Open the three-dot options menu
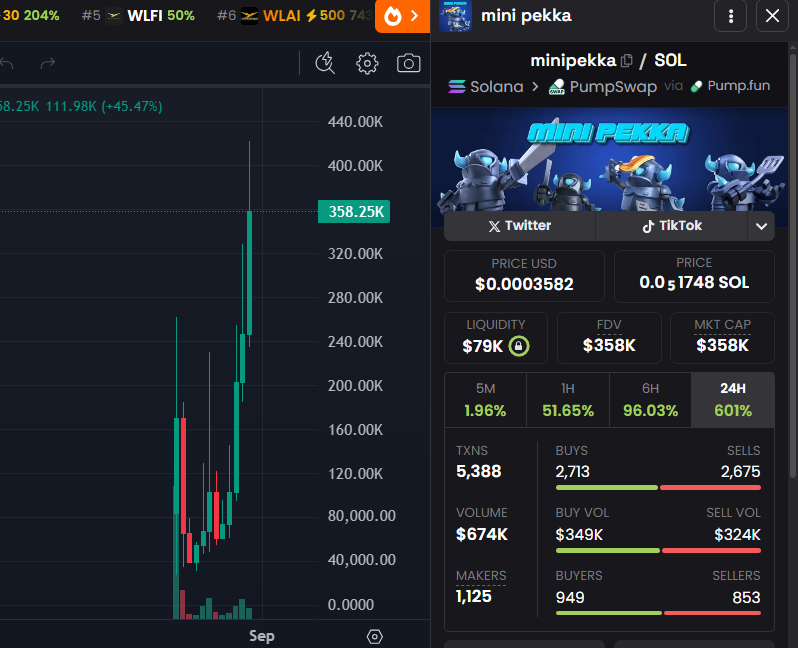Screen dimensions: 798x648 pos(730,16)
